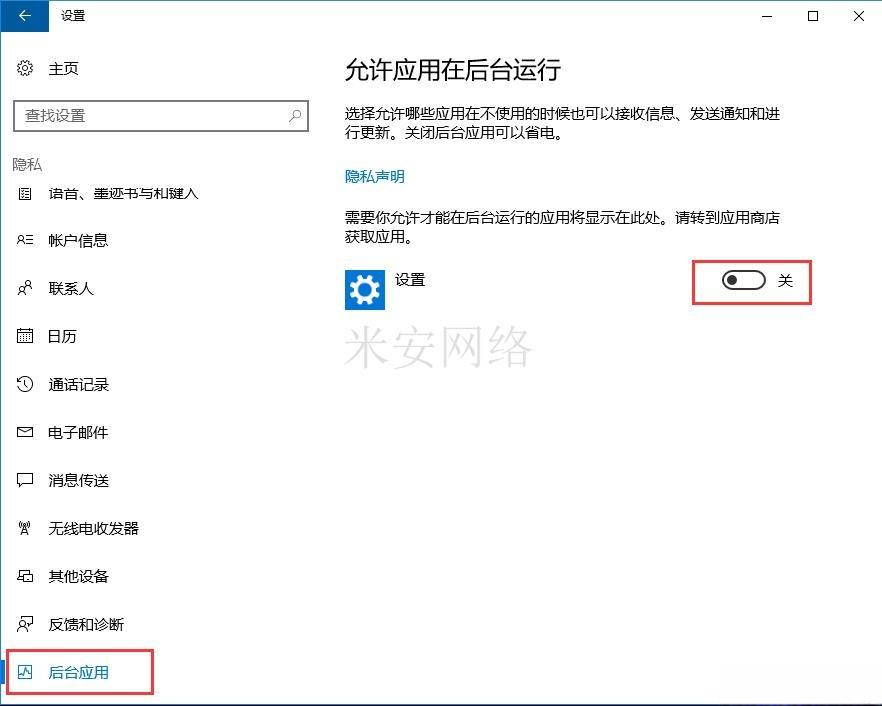Select 后台应用 in the sidebar

(79, 672)
